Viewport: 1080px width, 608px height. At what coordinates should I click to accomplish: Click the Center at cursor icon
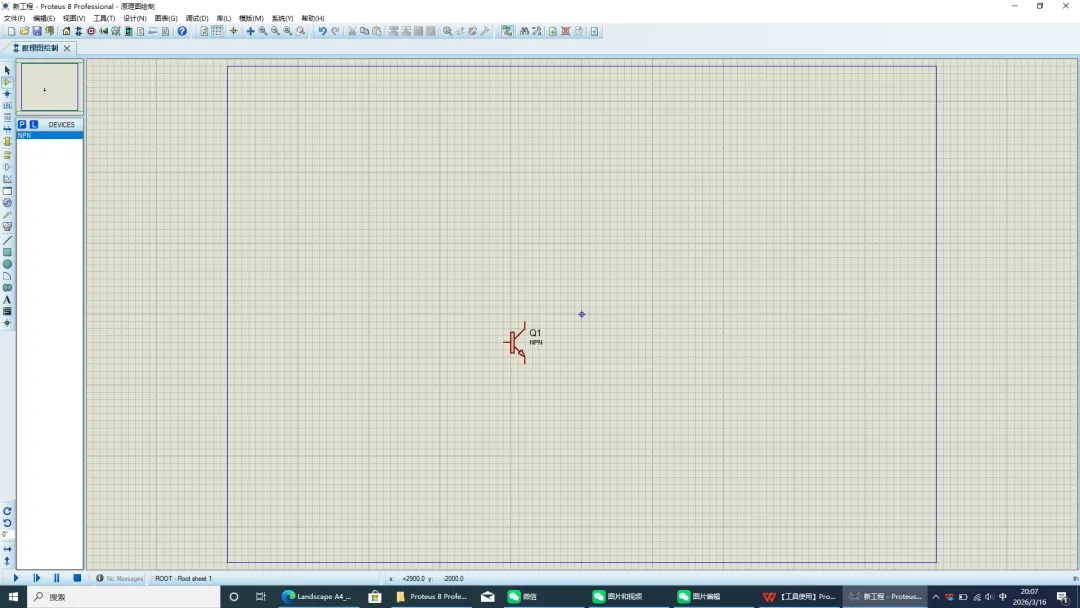pyautogui.click(x=250, y=31)
